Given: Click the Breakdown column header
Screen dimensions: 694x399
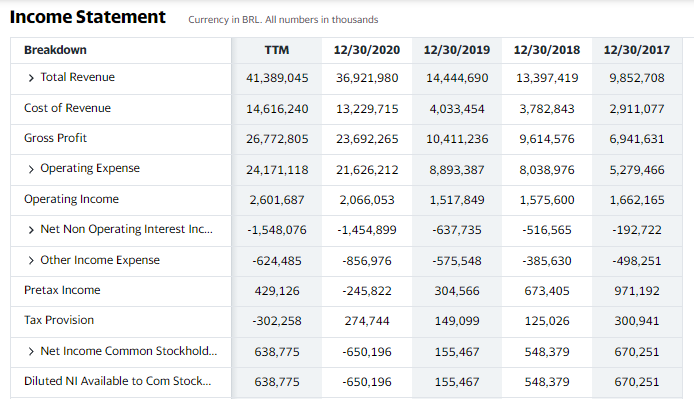Looking at the screenshot, I should [55, 50].
